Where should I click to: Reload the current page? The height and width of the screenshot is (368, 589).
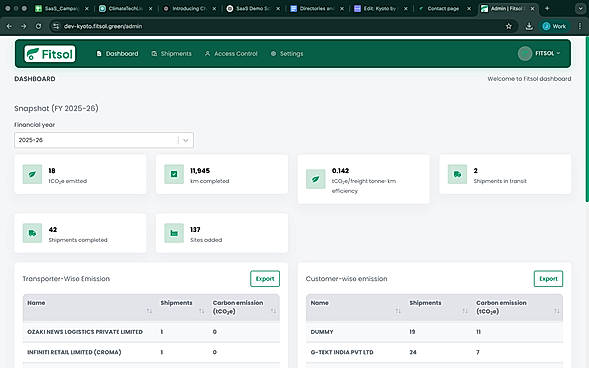pos(38,26)
